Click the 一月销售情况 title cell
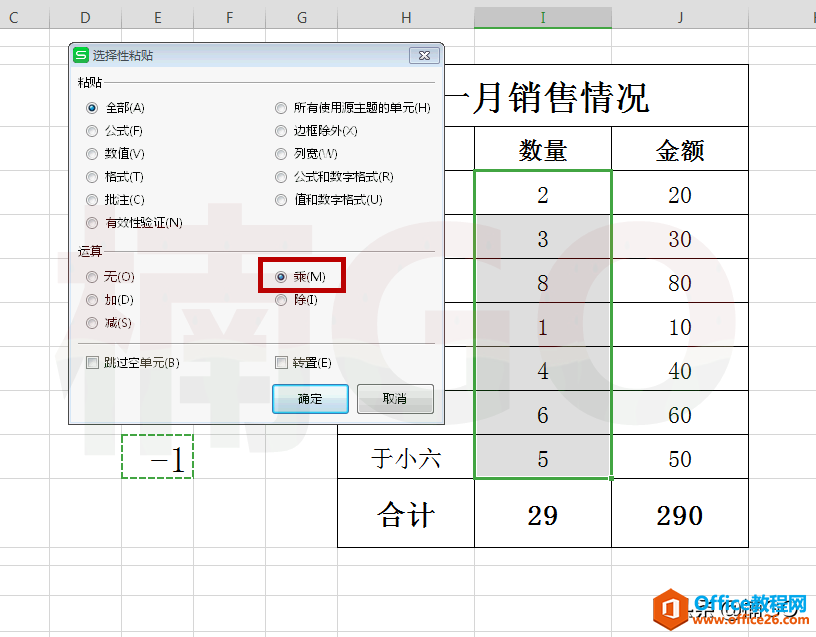The image size is (816, 637). click(596, 96)
